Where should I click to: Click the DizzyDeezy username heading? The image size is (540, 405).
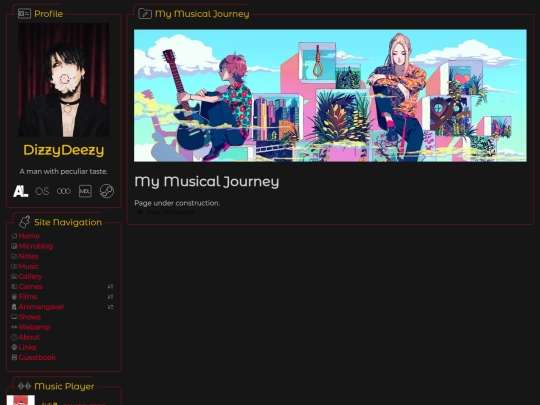(64, 150)
